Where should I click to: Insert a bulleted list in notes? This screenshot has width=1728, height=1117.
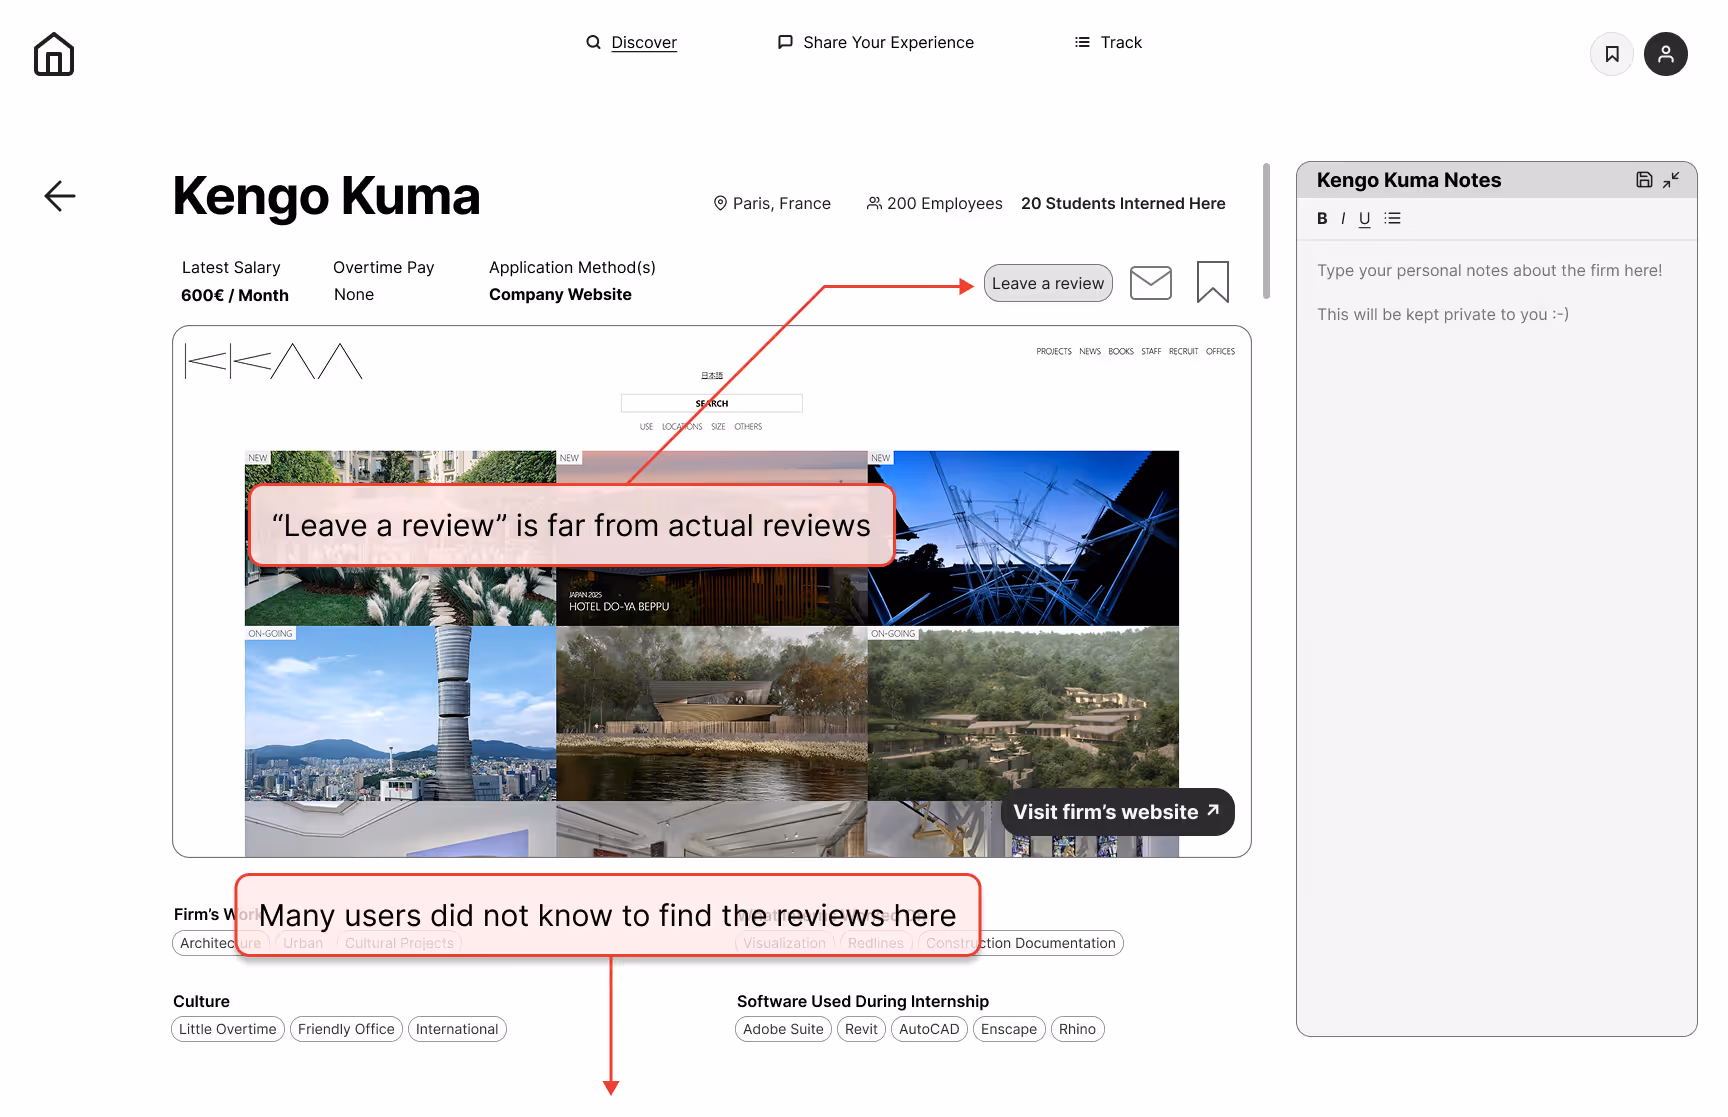(1392, 218)
